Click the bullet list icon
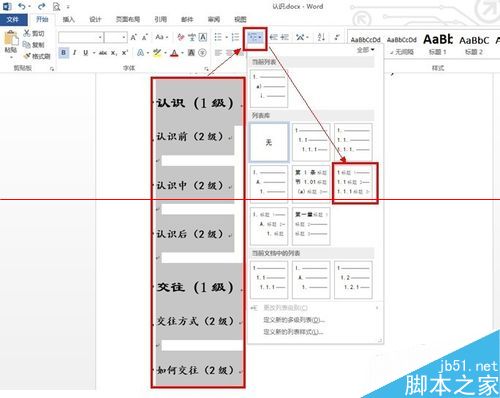Screen dimensions: 500x398 pos(218,37)
